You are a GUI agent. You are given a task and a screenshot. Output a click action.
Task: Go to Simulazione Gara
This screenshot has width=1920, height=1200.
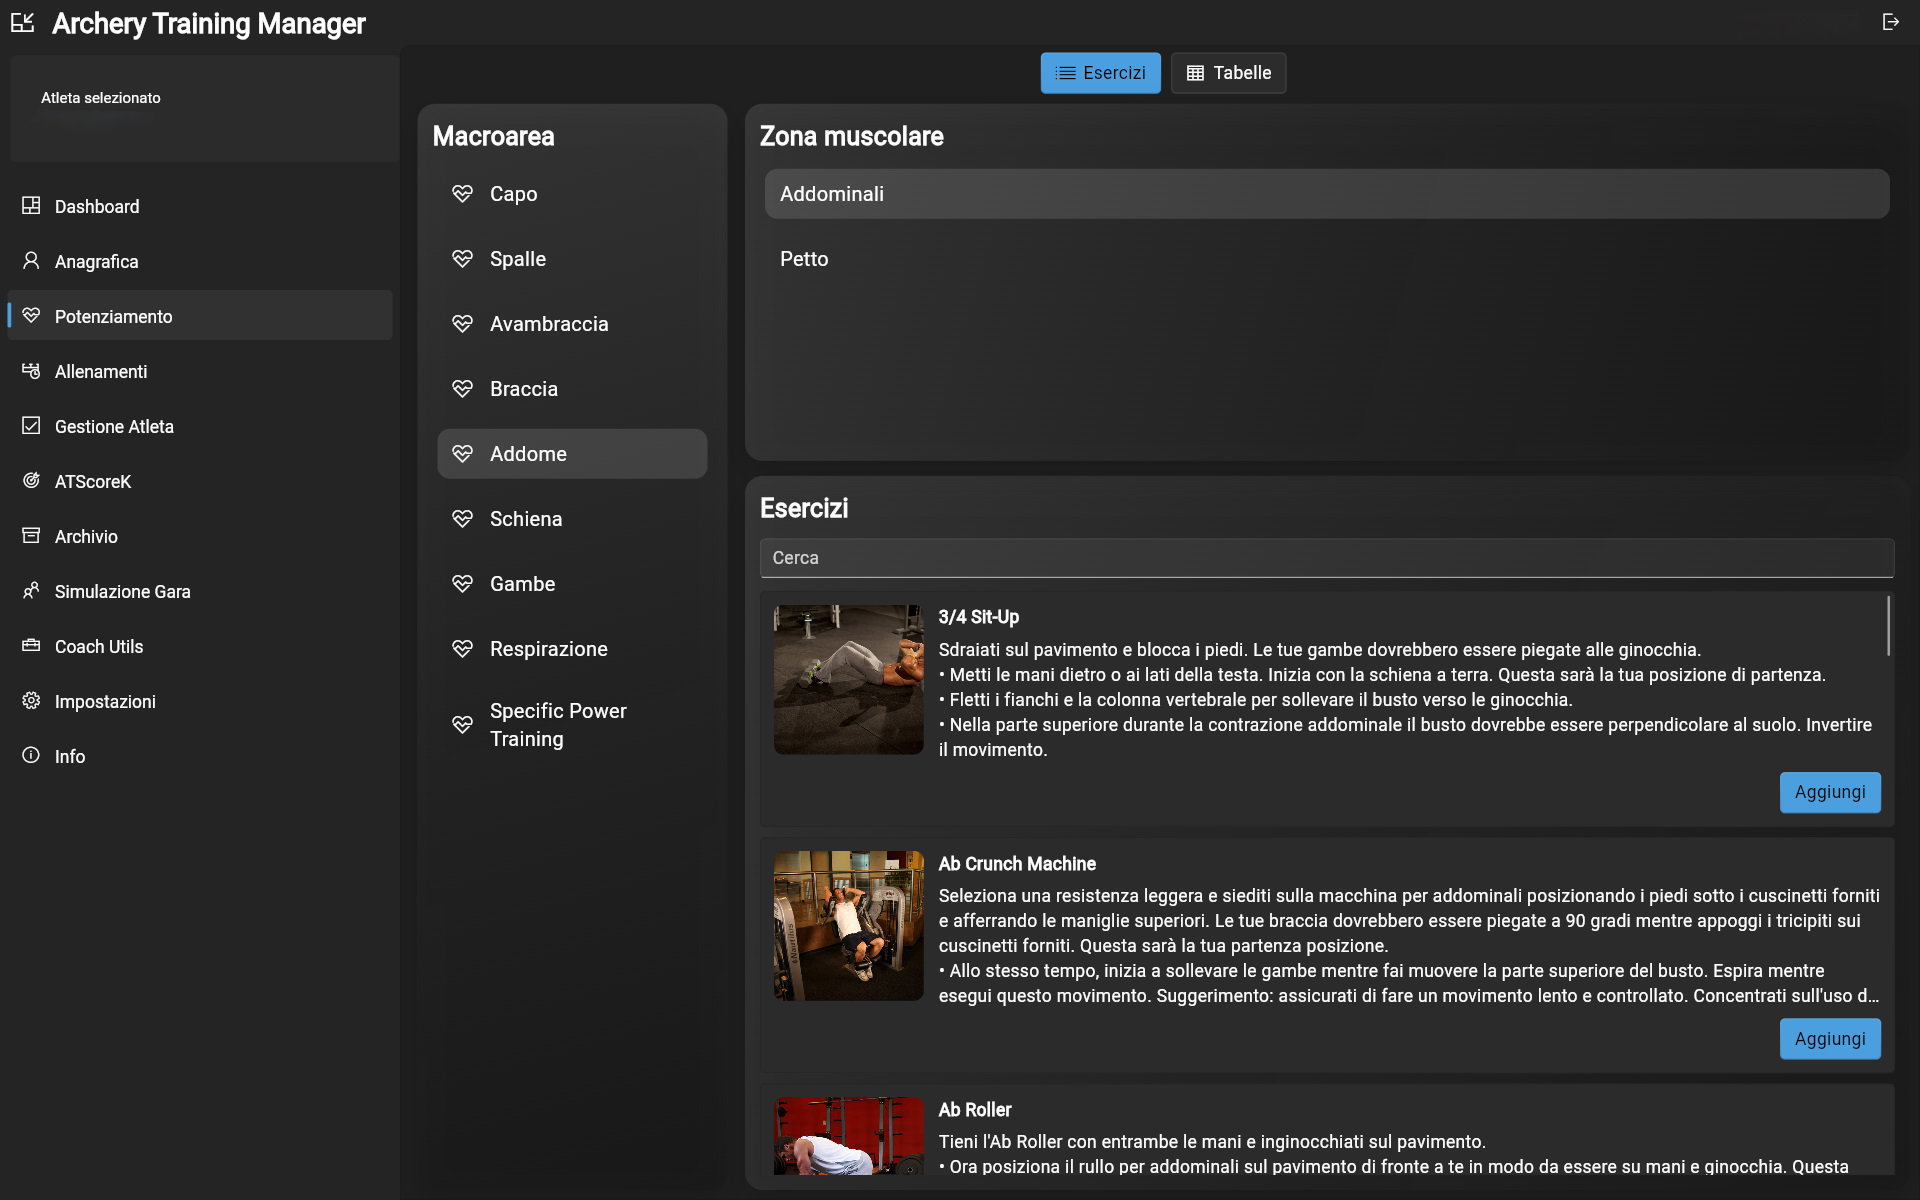(x=200, y=591)
